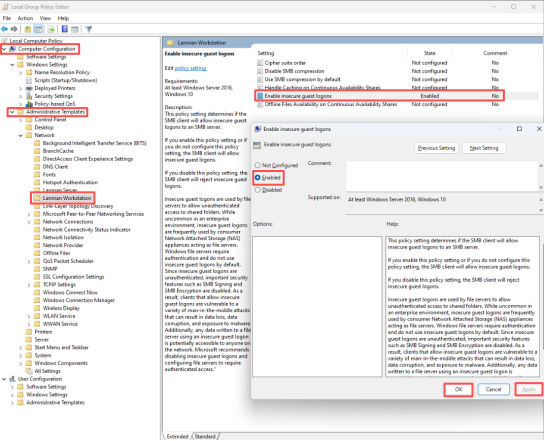Switch to the Extended tab
The image size is (545, 441).
coord(177,436)
